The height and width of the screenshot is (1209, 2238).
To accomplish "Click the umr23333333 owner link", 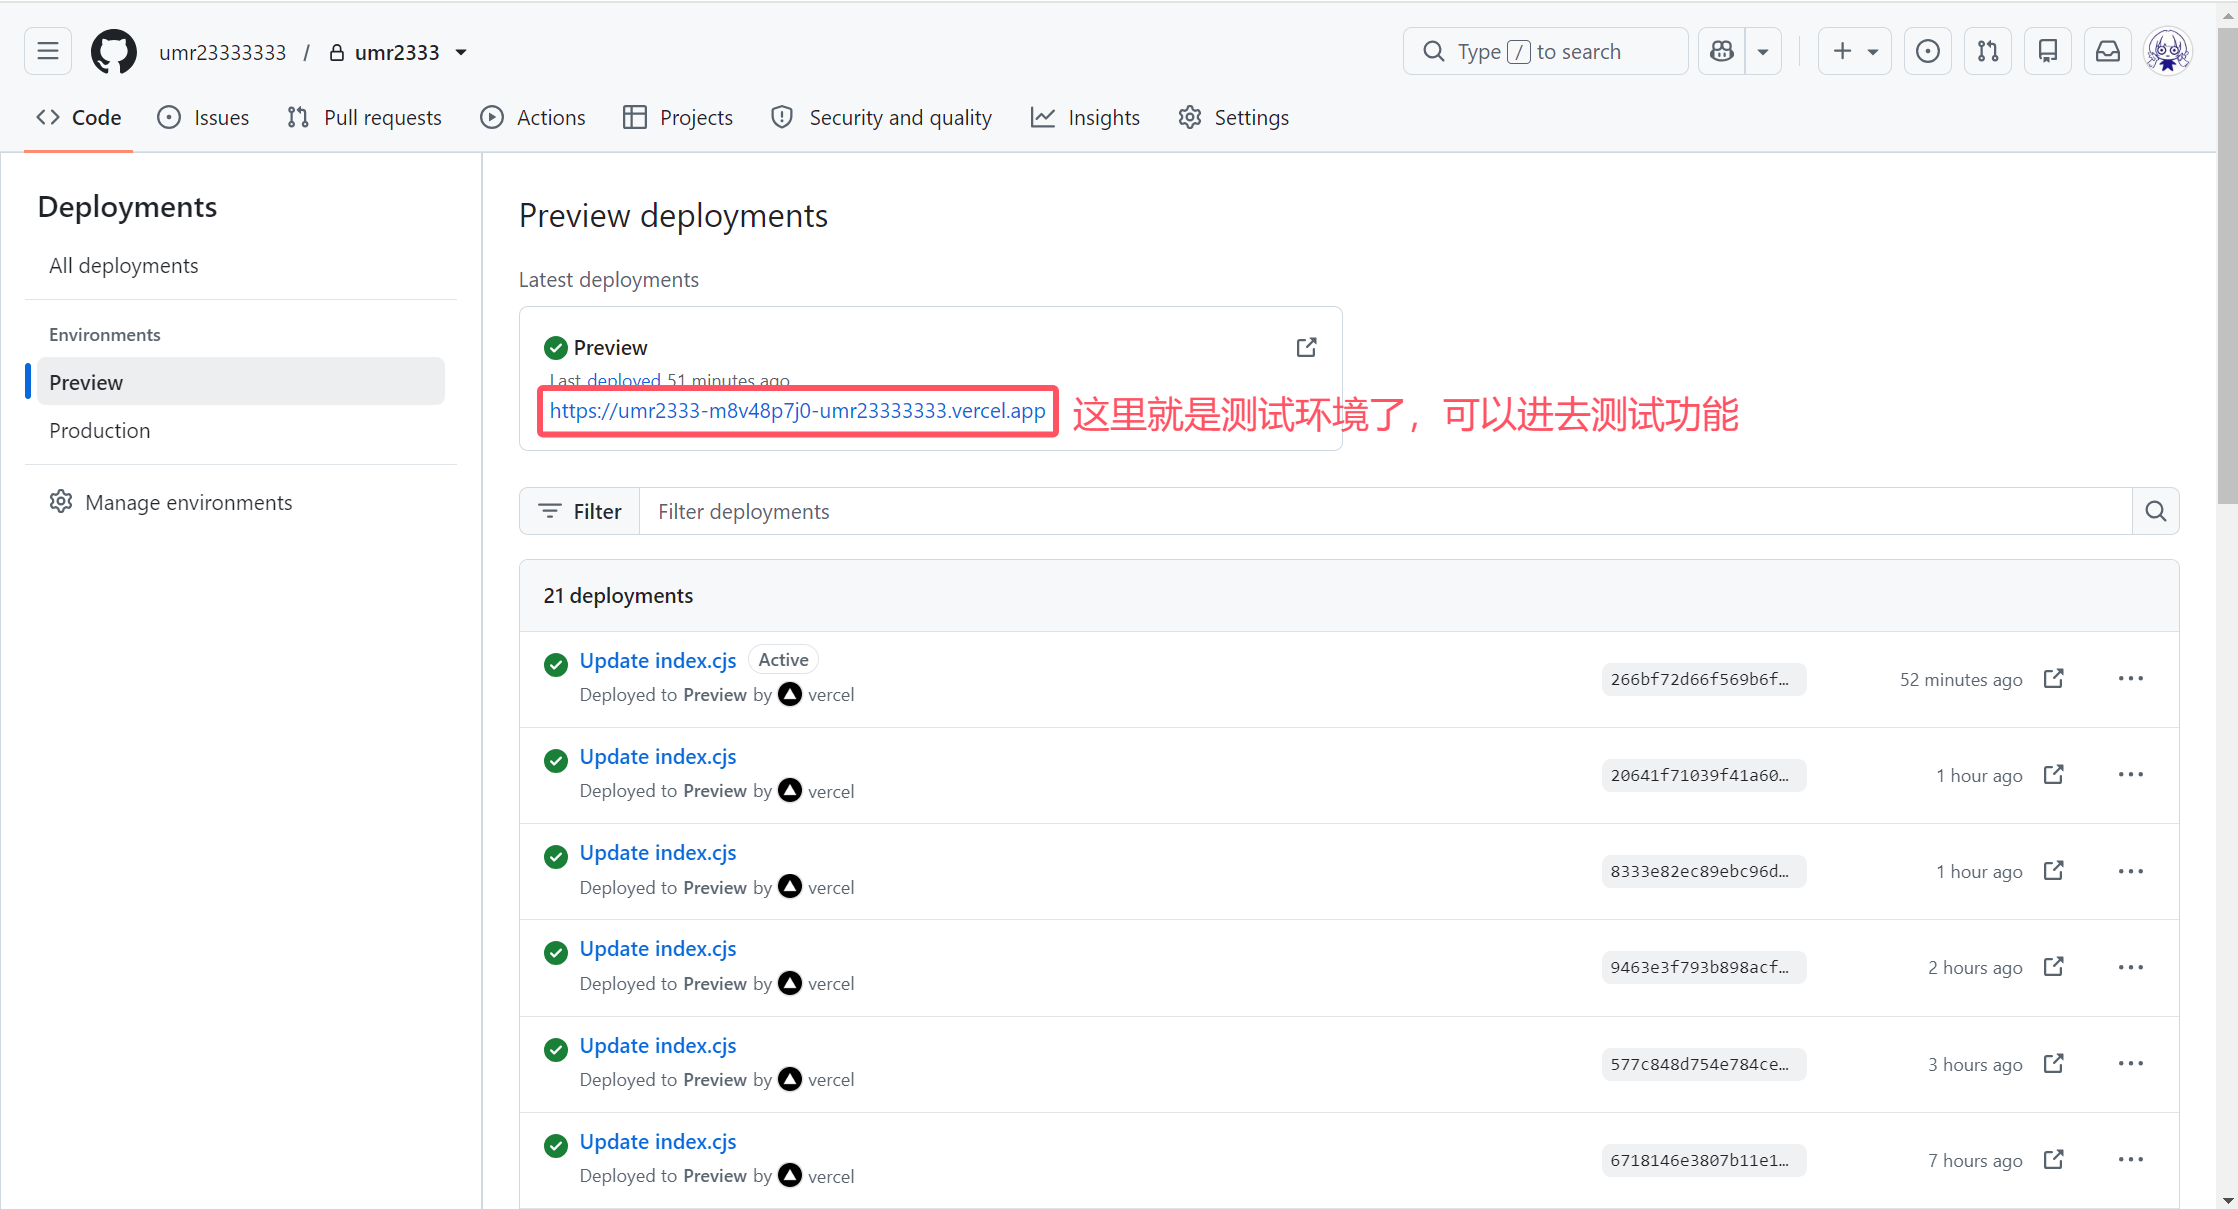I will click(x=222, y=52).
